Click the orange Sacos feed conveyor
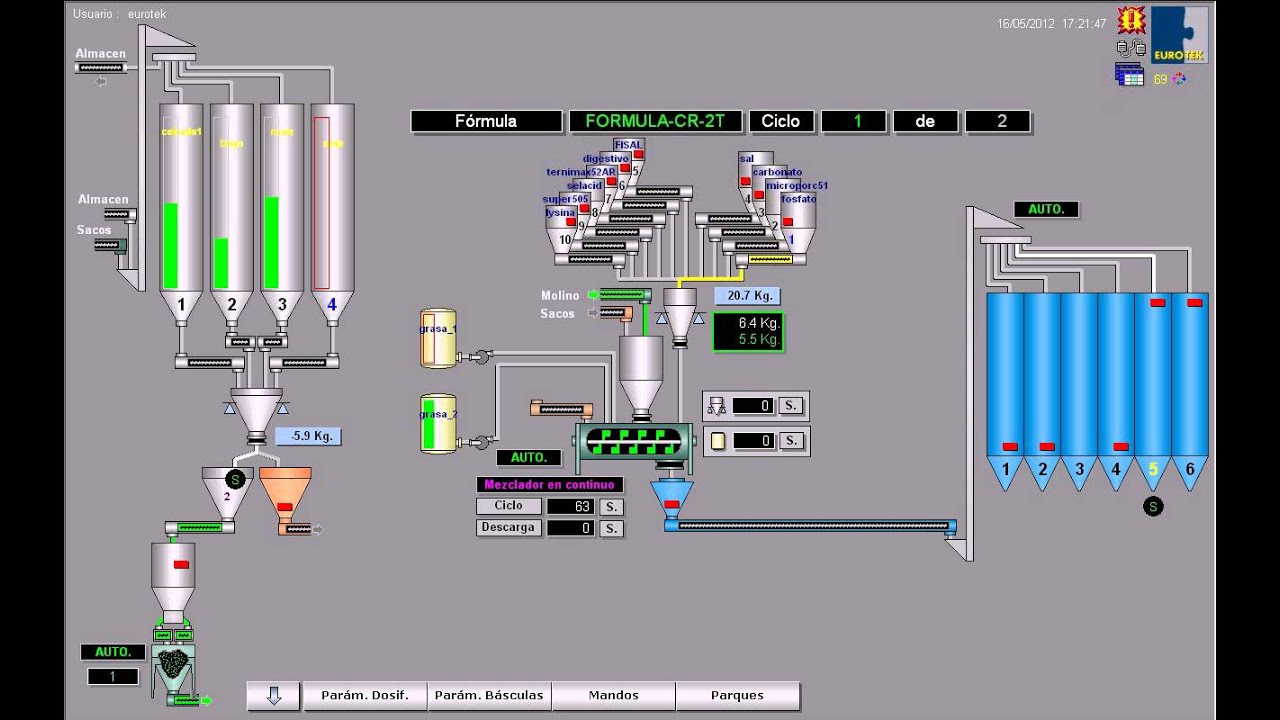 (x=617, y=314)
